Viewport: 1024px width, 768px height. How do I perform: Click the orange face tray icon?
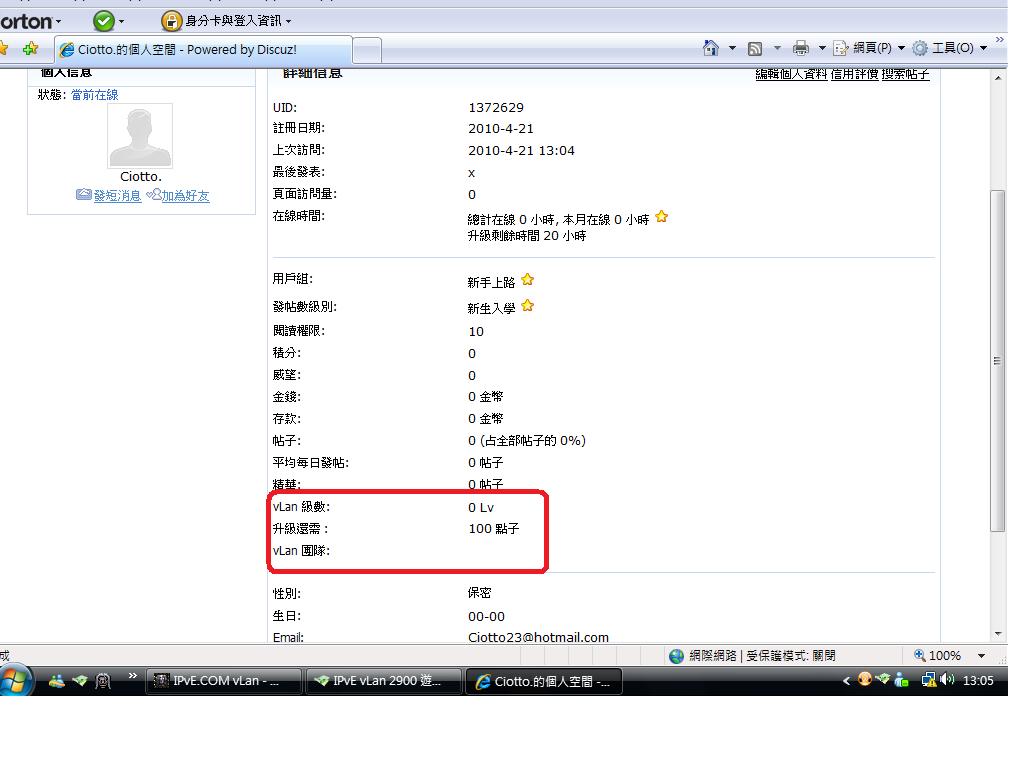coord(865,680)
